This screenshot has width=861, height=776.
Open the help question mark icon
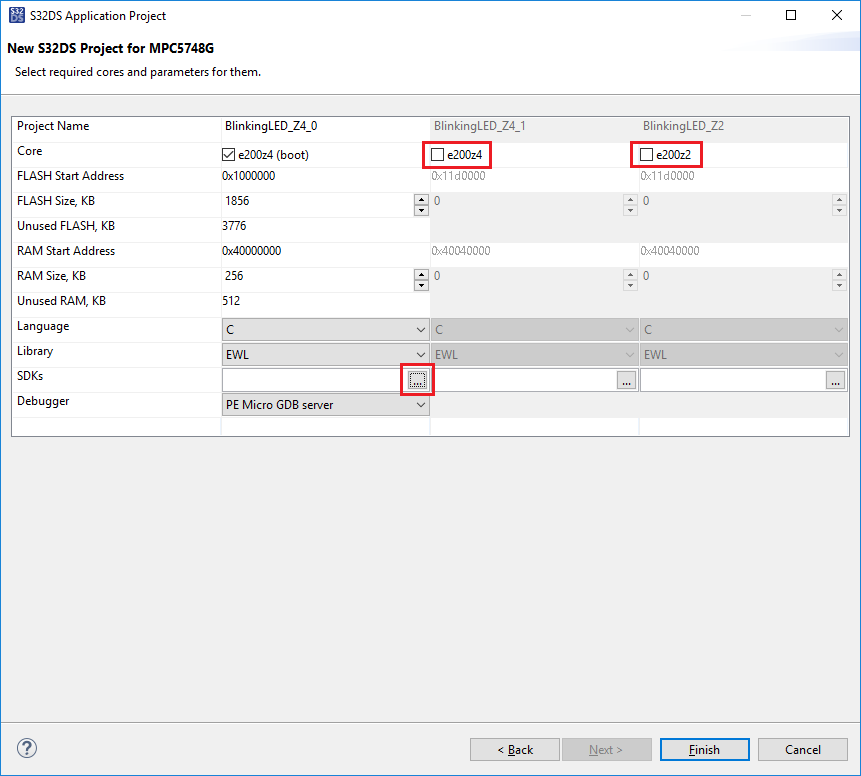(27, 748)
